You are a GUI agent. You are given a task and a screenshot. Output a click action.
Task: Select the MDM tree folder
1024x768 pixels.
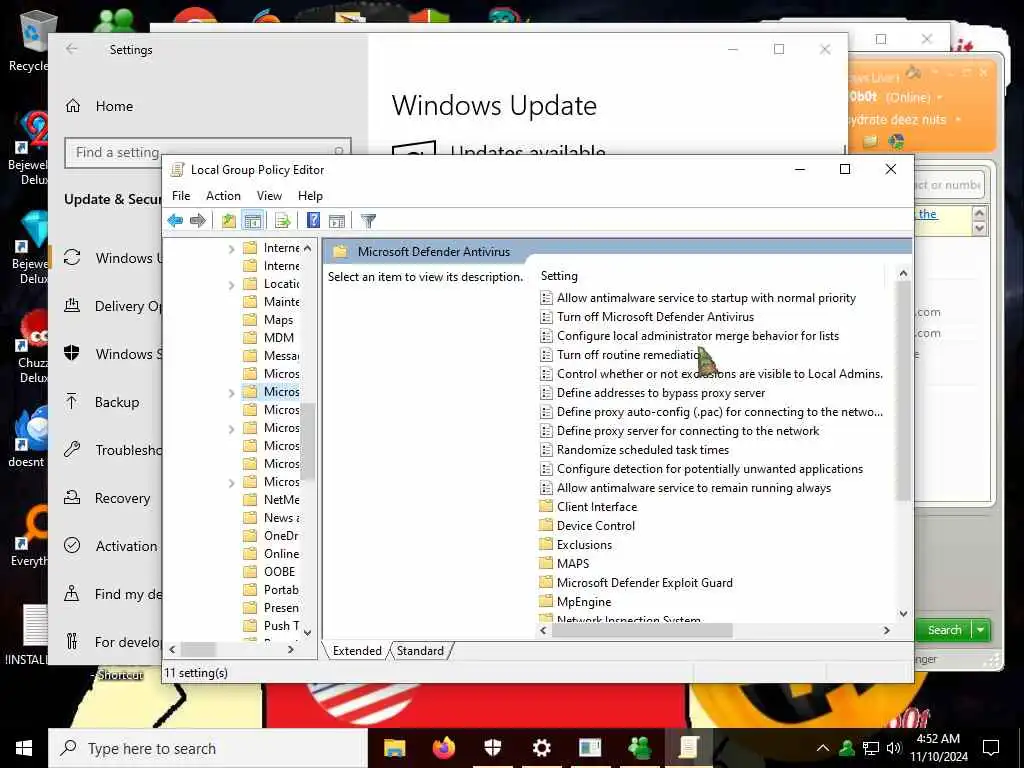pos(279,338)
